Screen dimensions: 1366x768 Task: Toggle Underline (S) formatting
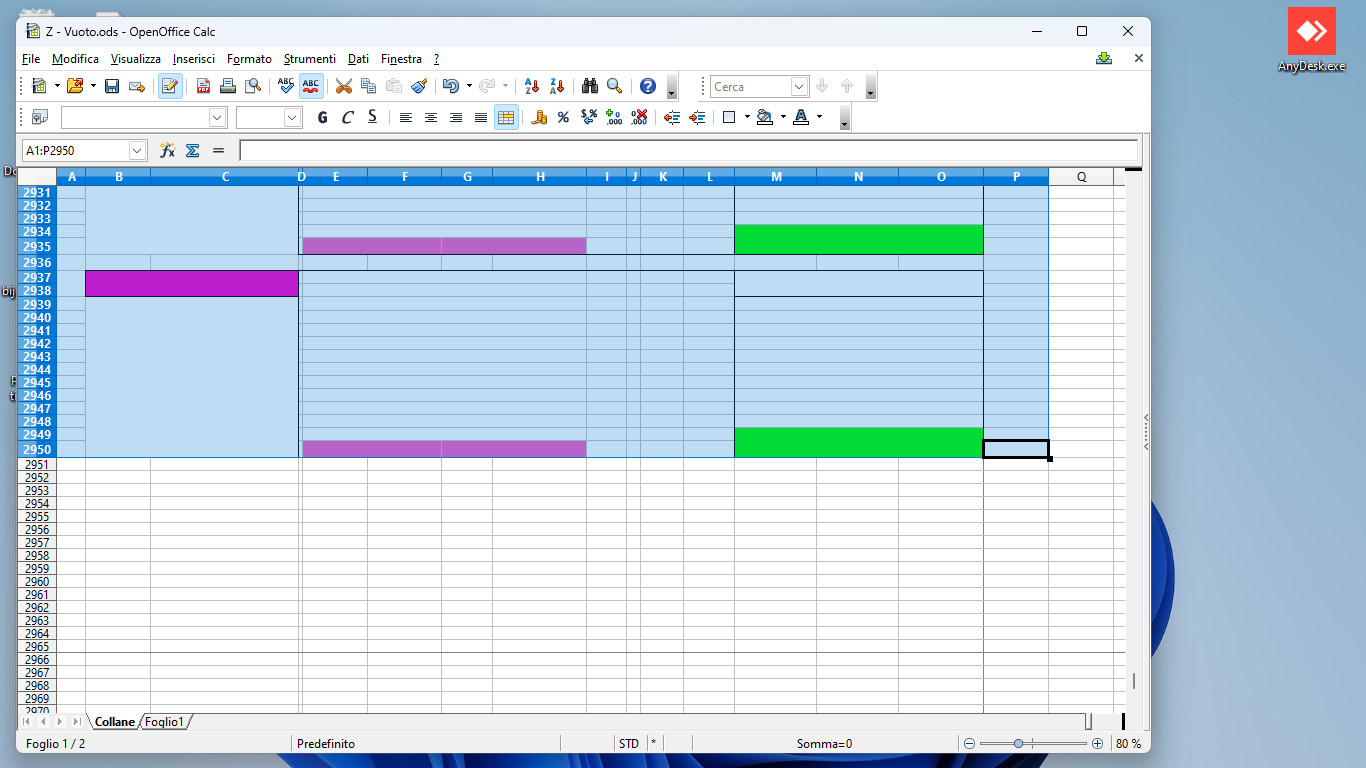pyautogui.click(x=372, y=117)
